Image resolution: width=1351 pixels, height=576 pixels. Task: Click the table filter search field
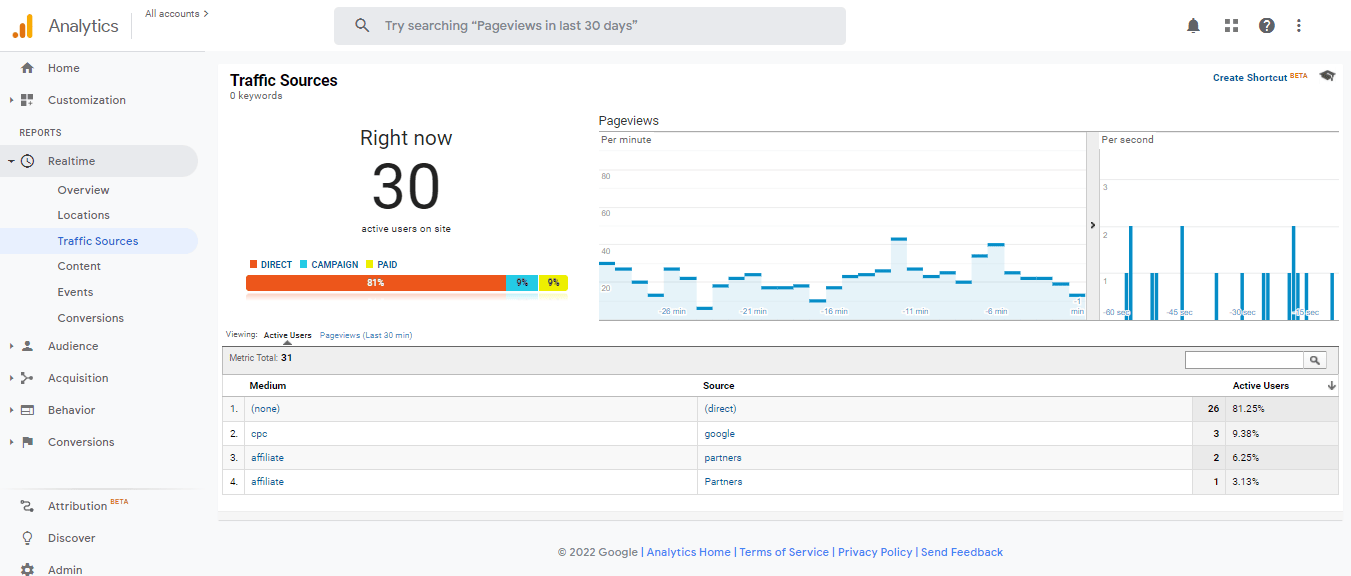(1244, 360)
